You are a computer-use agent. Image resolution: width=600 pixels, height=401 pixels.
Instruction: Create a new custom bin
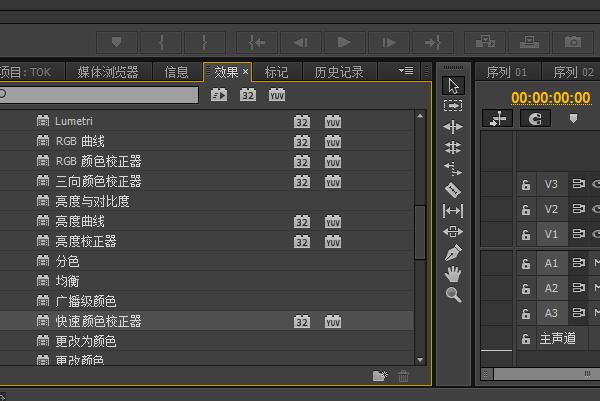pyautogui.click(x=380, y=376)
